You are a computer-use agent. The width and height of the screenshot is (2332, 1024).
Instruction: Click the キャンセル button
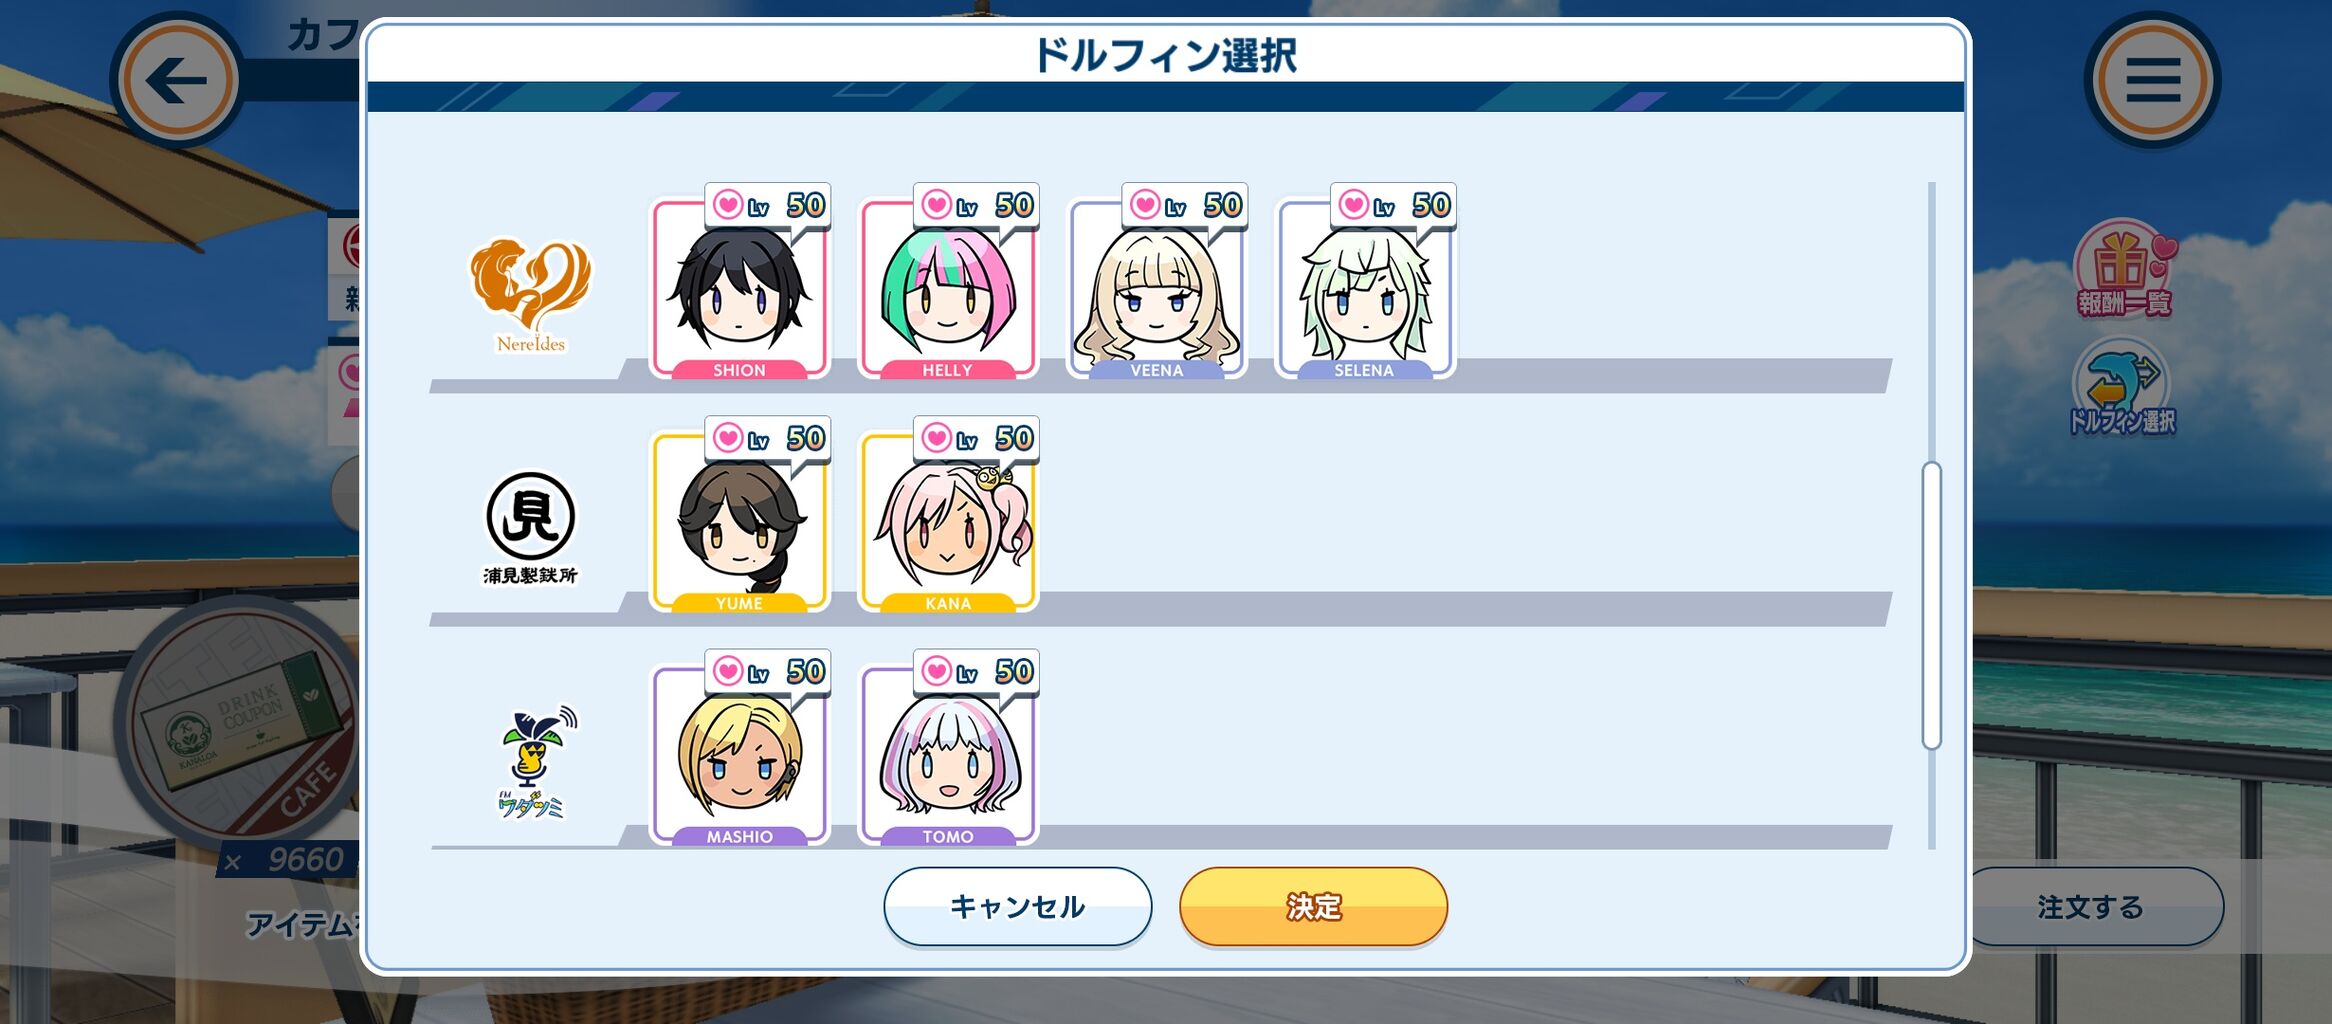[1017, 906]
